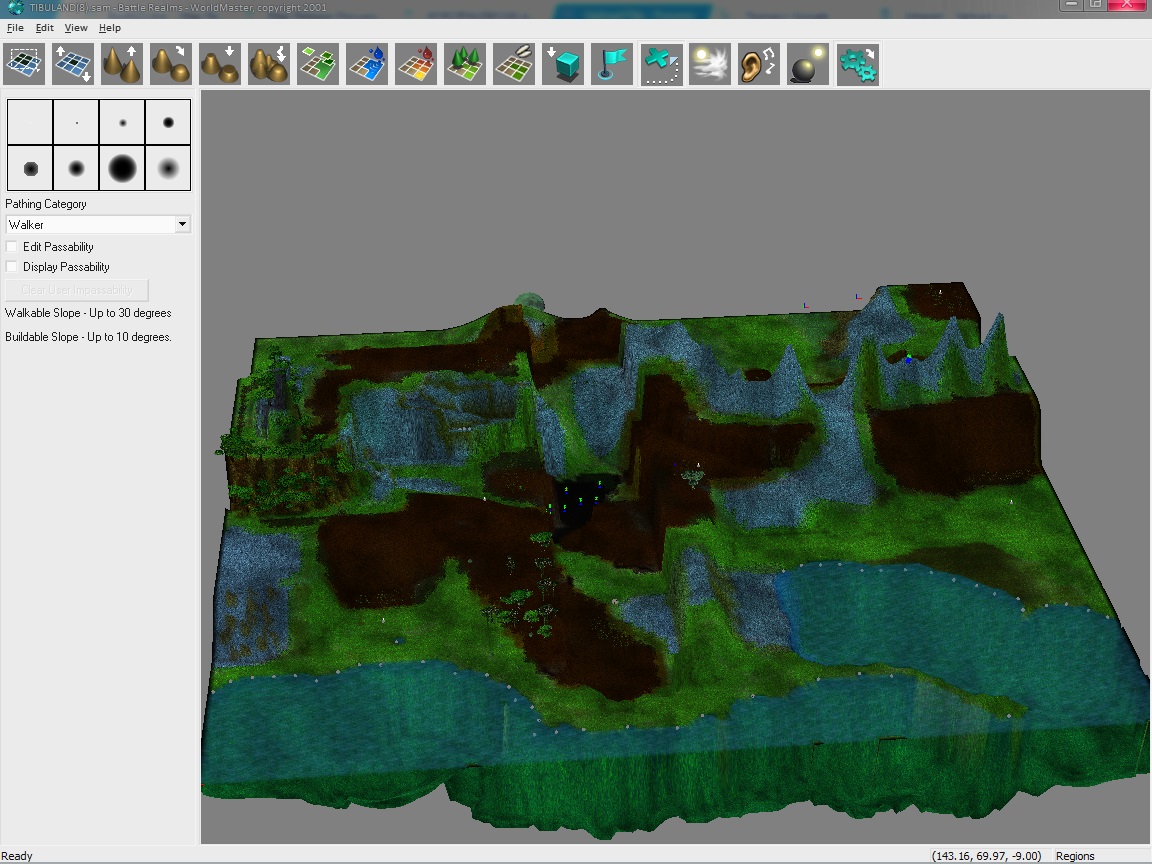Choose the water painting tool with blue droplet

click(367, 64)
